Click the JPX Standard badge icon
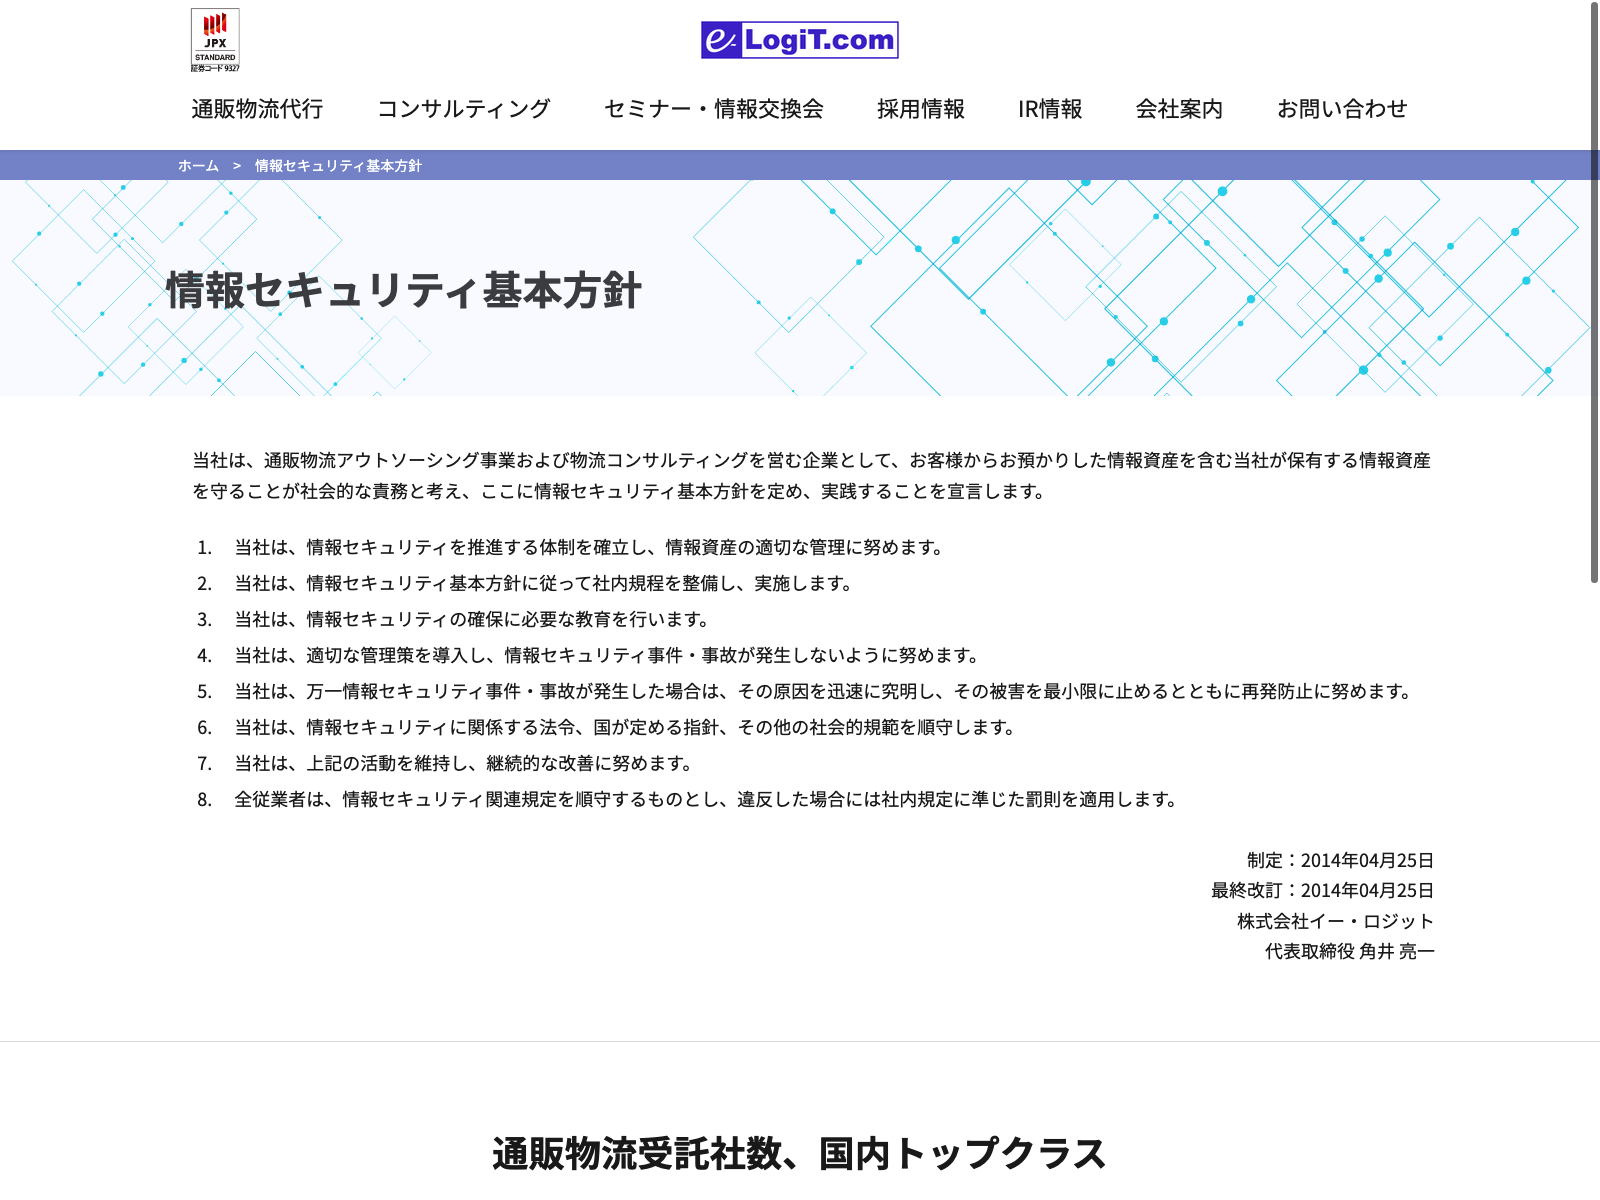Image resolution: width=1600 pixels, height=1200 pixels. pyautogui.click(x=215, y=40)
